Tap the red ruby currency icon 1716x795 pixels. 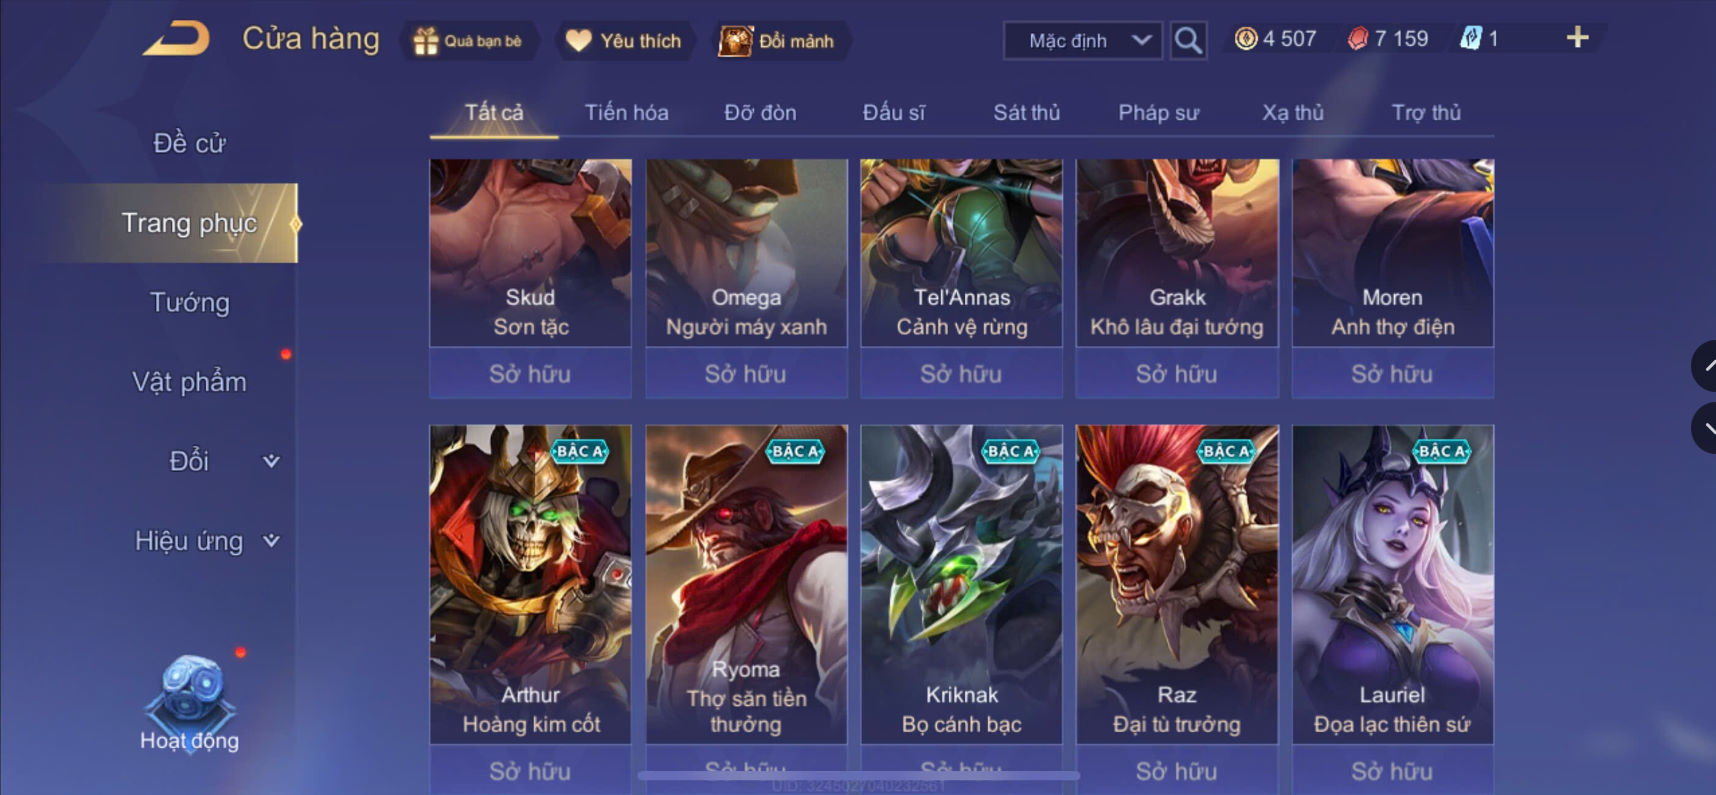tap(1357, 39)
